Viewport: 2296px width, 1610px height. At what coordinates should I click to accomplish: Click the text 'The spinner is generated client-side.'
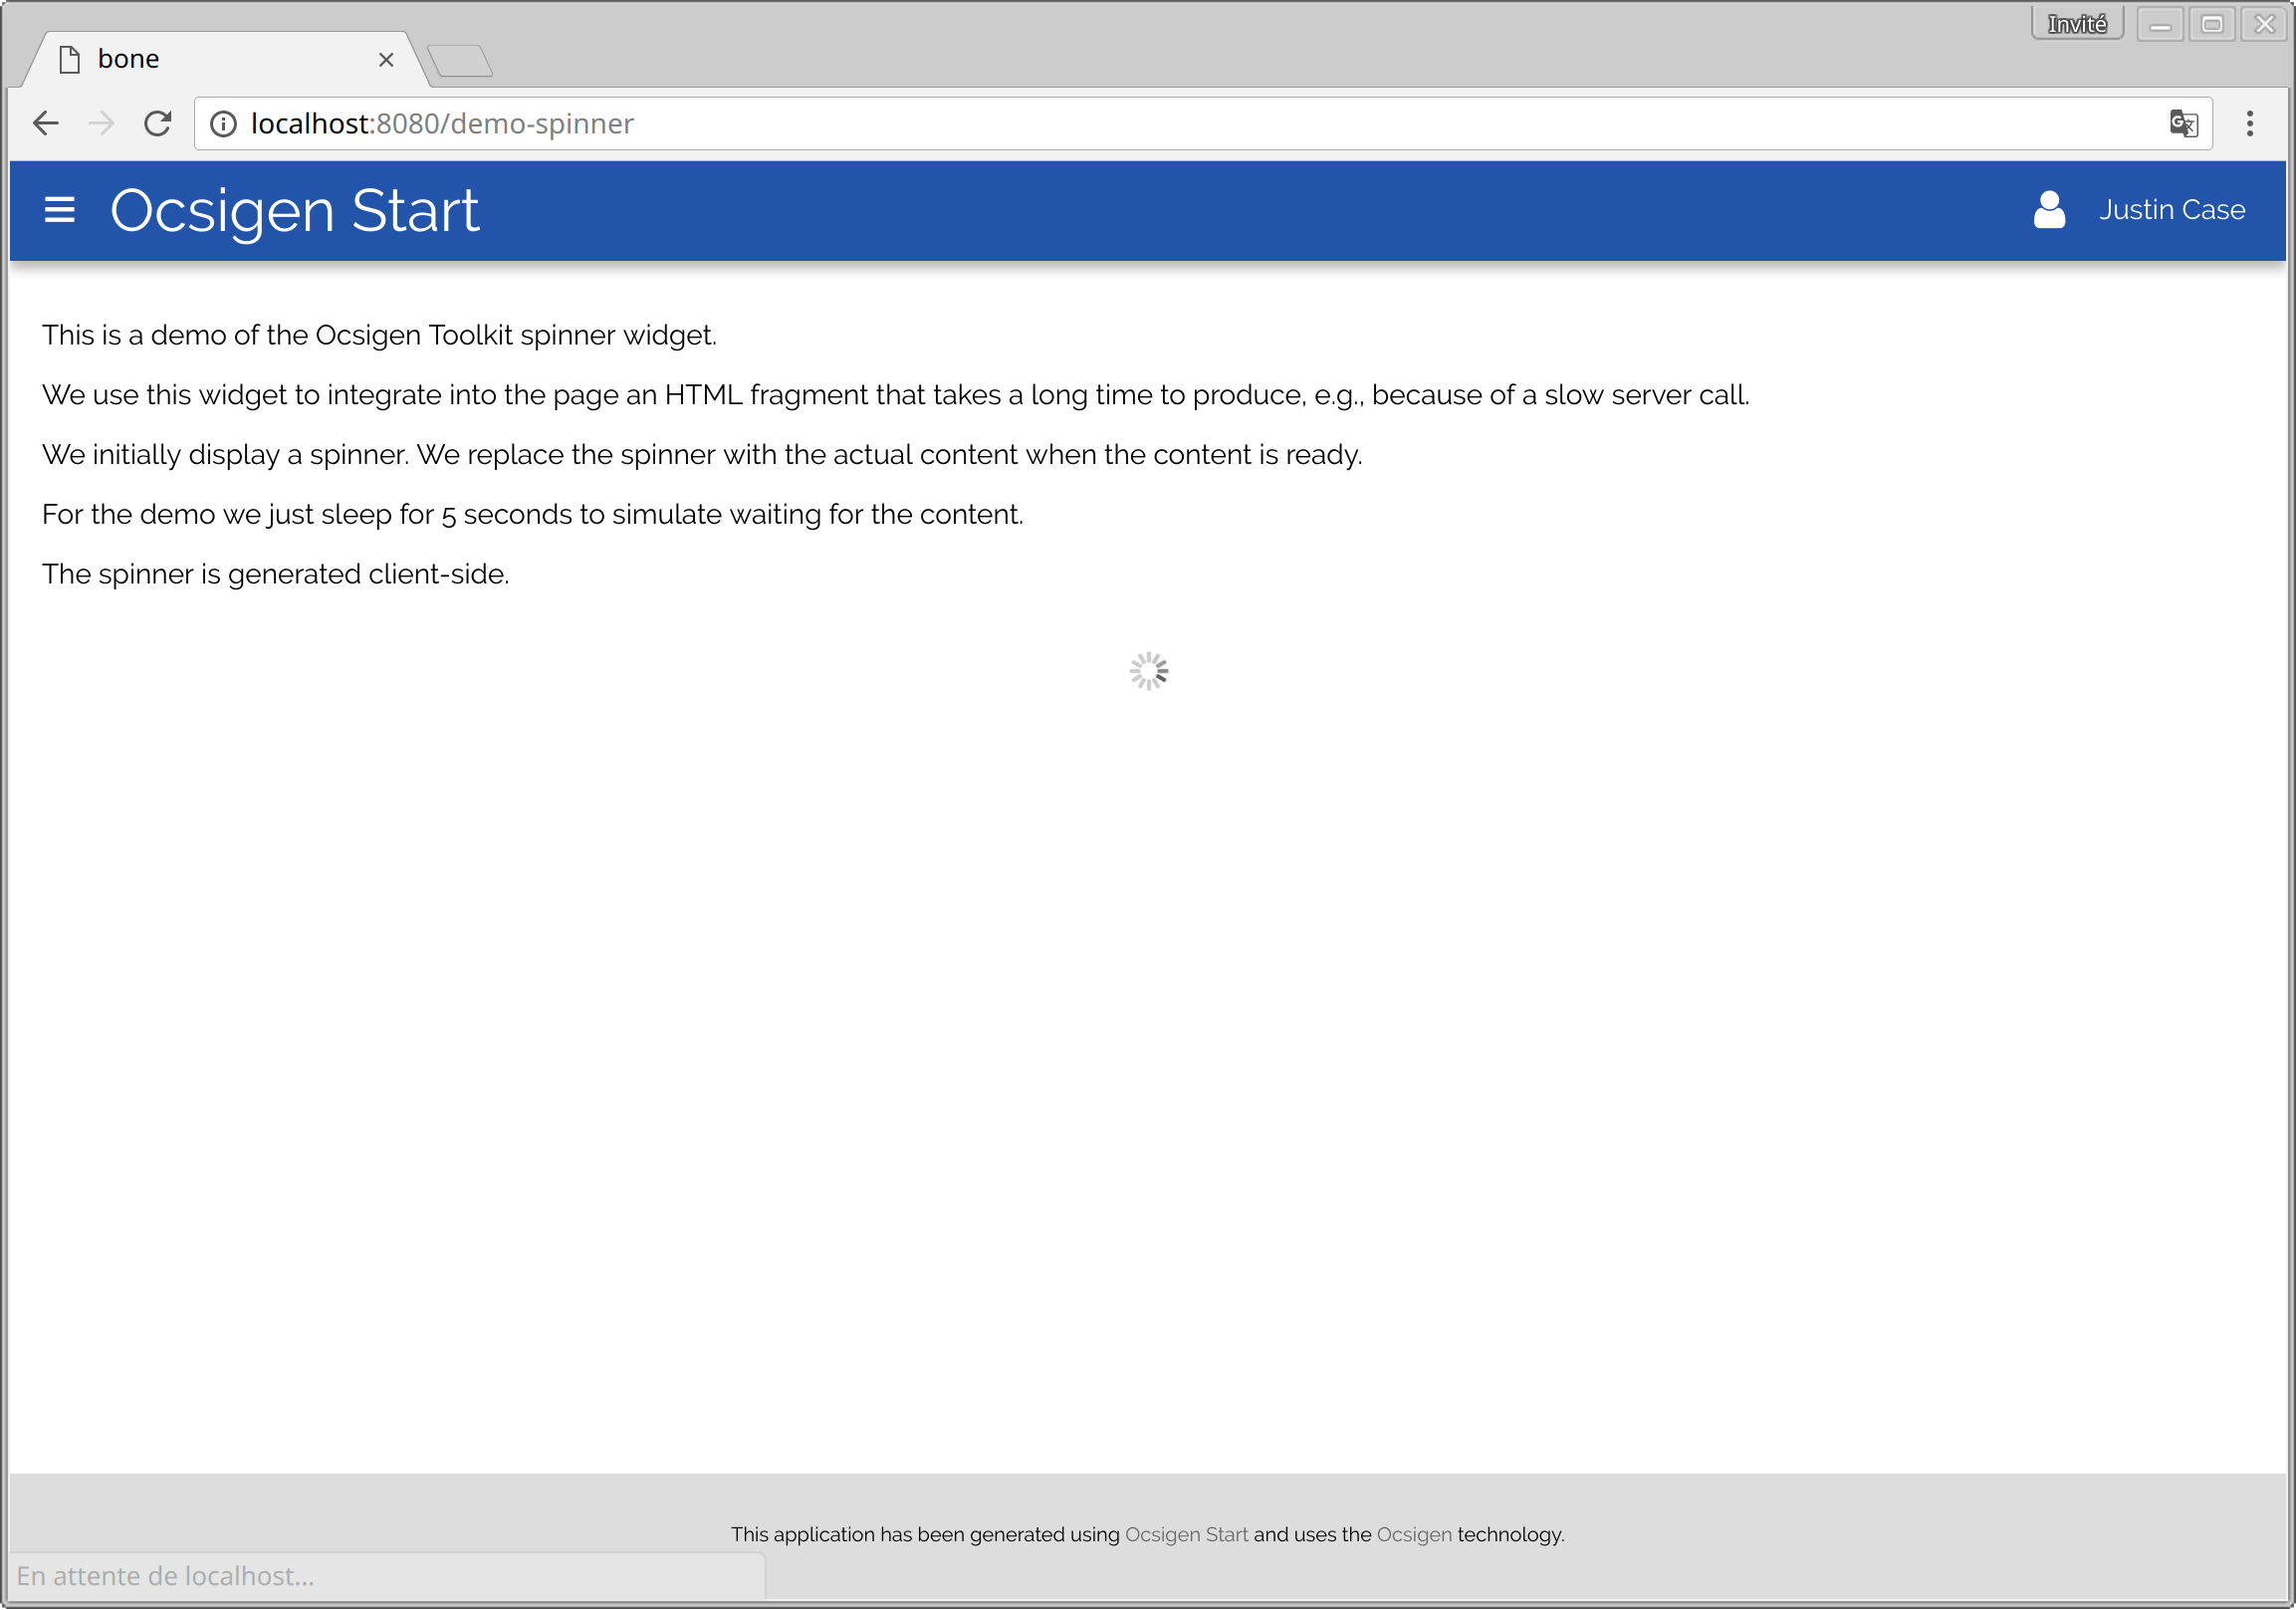point(276,574)
